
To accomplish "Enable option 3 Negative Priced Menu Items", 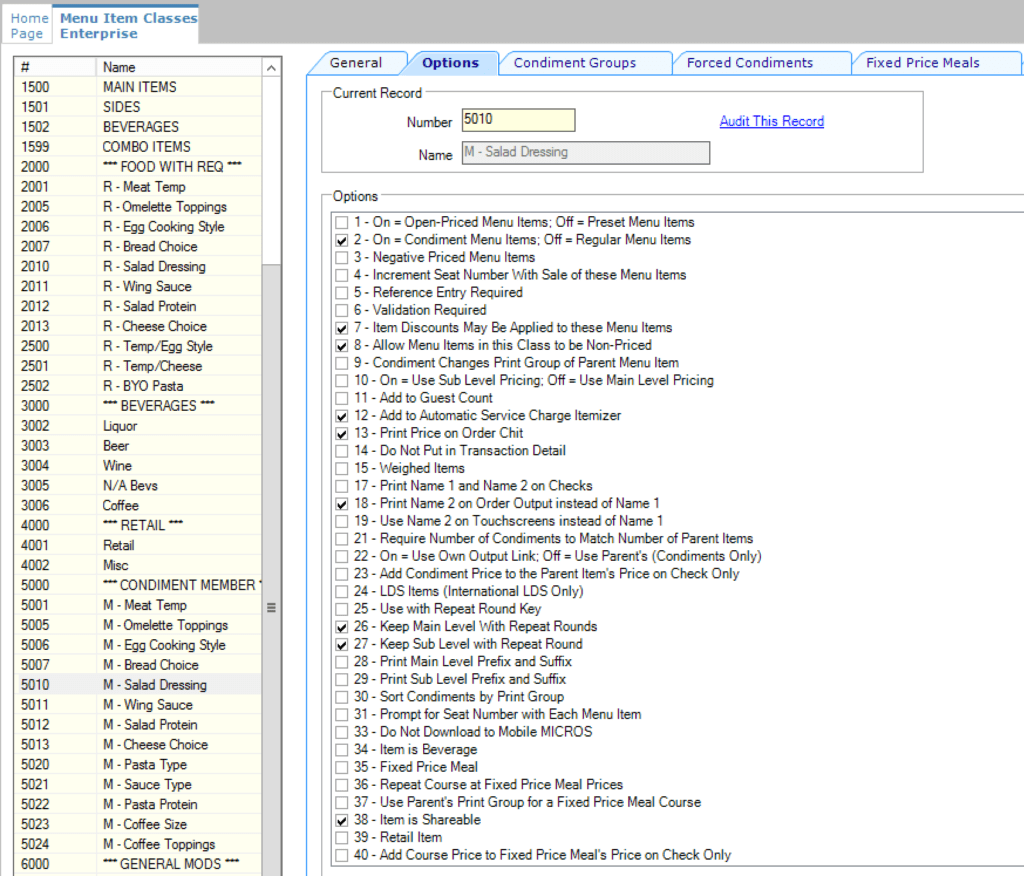I will pyautogui.click(x=342, y=258).
